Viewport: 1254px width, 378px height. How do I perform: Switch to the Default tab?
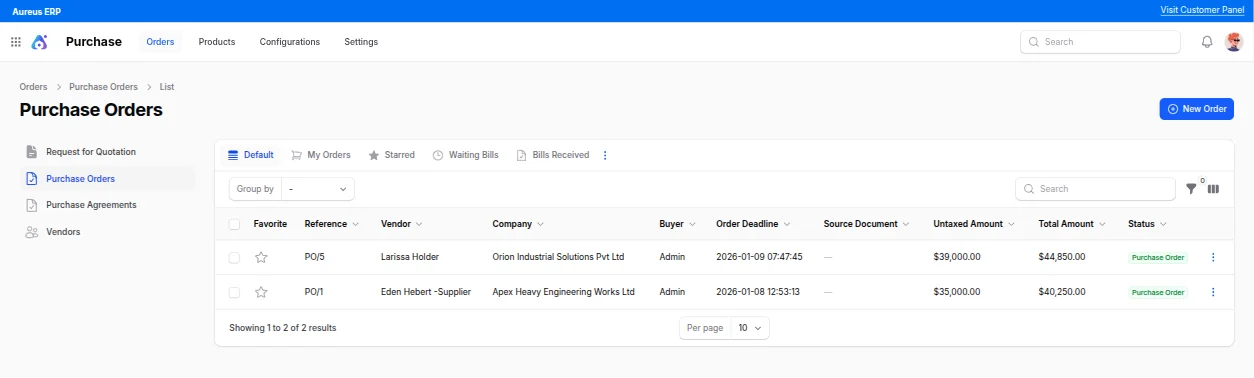coord(251,155)
